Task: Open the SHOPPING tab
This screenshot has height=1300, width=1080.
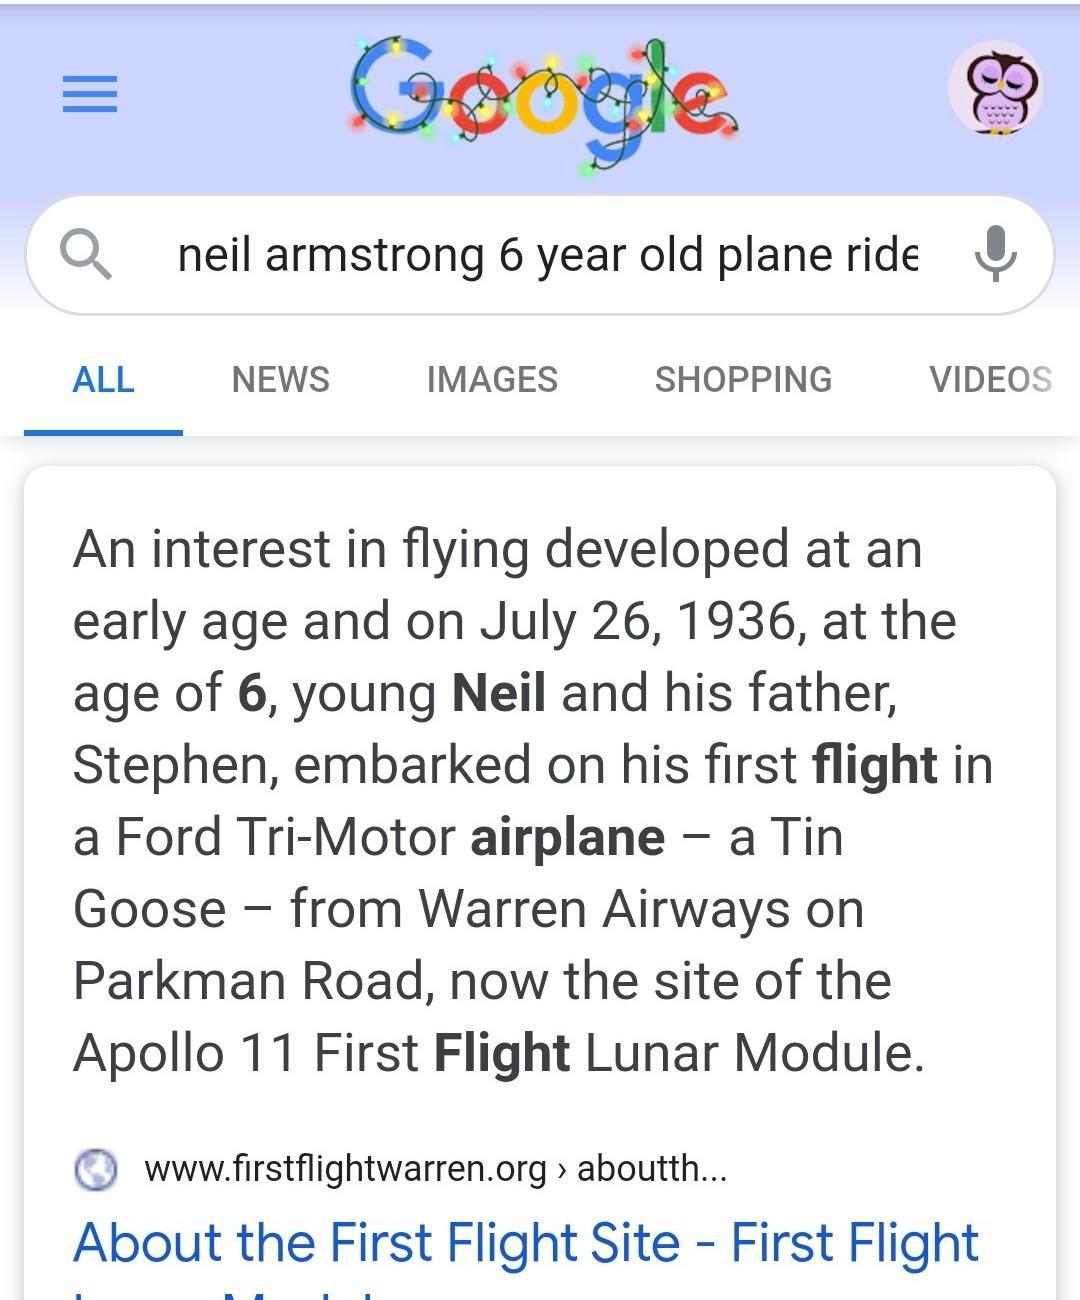Action: coord(743,380)
